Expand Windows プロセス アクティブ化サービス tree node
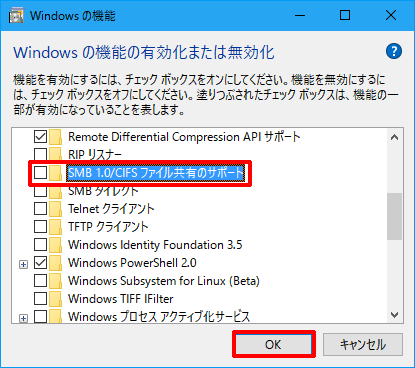The height and width of the screenshot is (368, 415). tap(23, 319)
